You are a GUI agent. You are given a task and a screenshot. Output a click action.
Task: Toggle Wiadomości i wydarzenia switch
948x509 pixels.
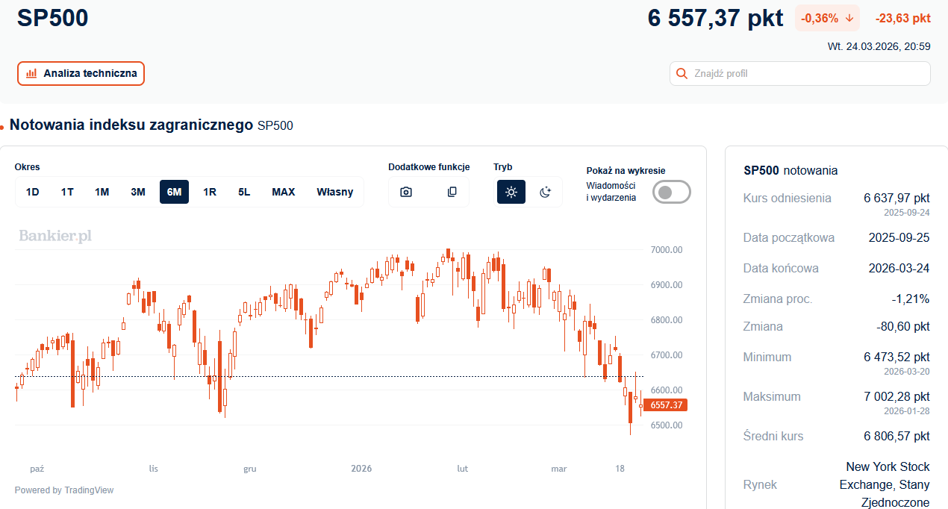point(671,192)
